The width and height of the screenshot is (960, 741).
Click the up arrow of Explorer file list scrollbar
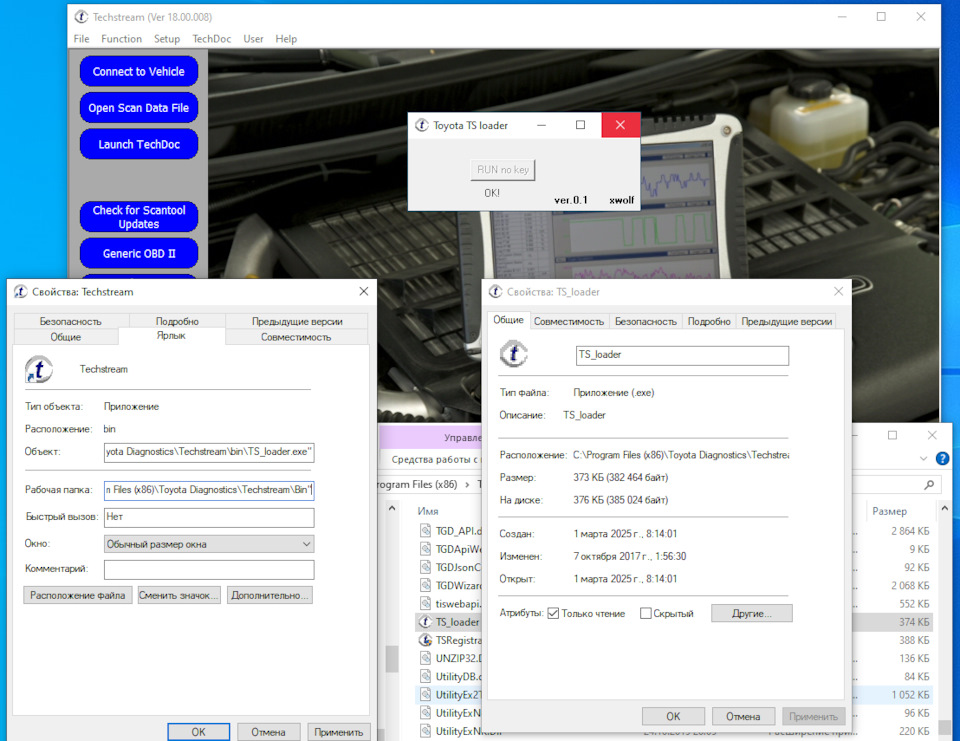click(945, 509)
